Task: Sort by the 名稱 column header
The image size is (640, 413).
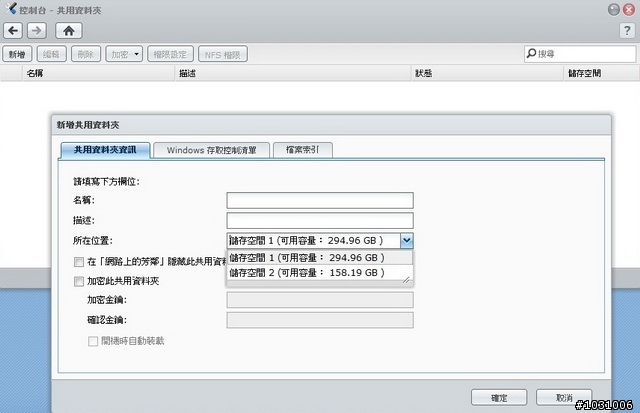Action: (98, 73)
